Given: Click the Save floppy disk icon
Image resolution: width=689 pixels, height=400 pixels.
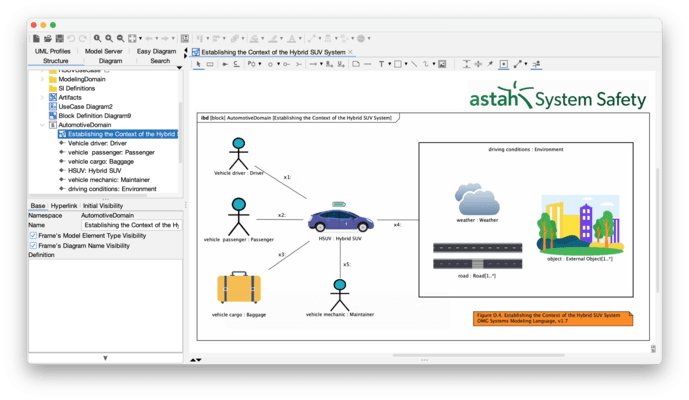Looking at the screenshot, I should [60, 39].
